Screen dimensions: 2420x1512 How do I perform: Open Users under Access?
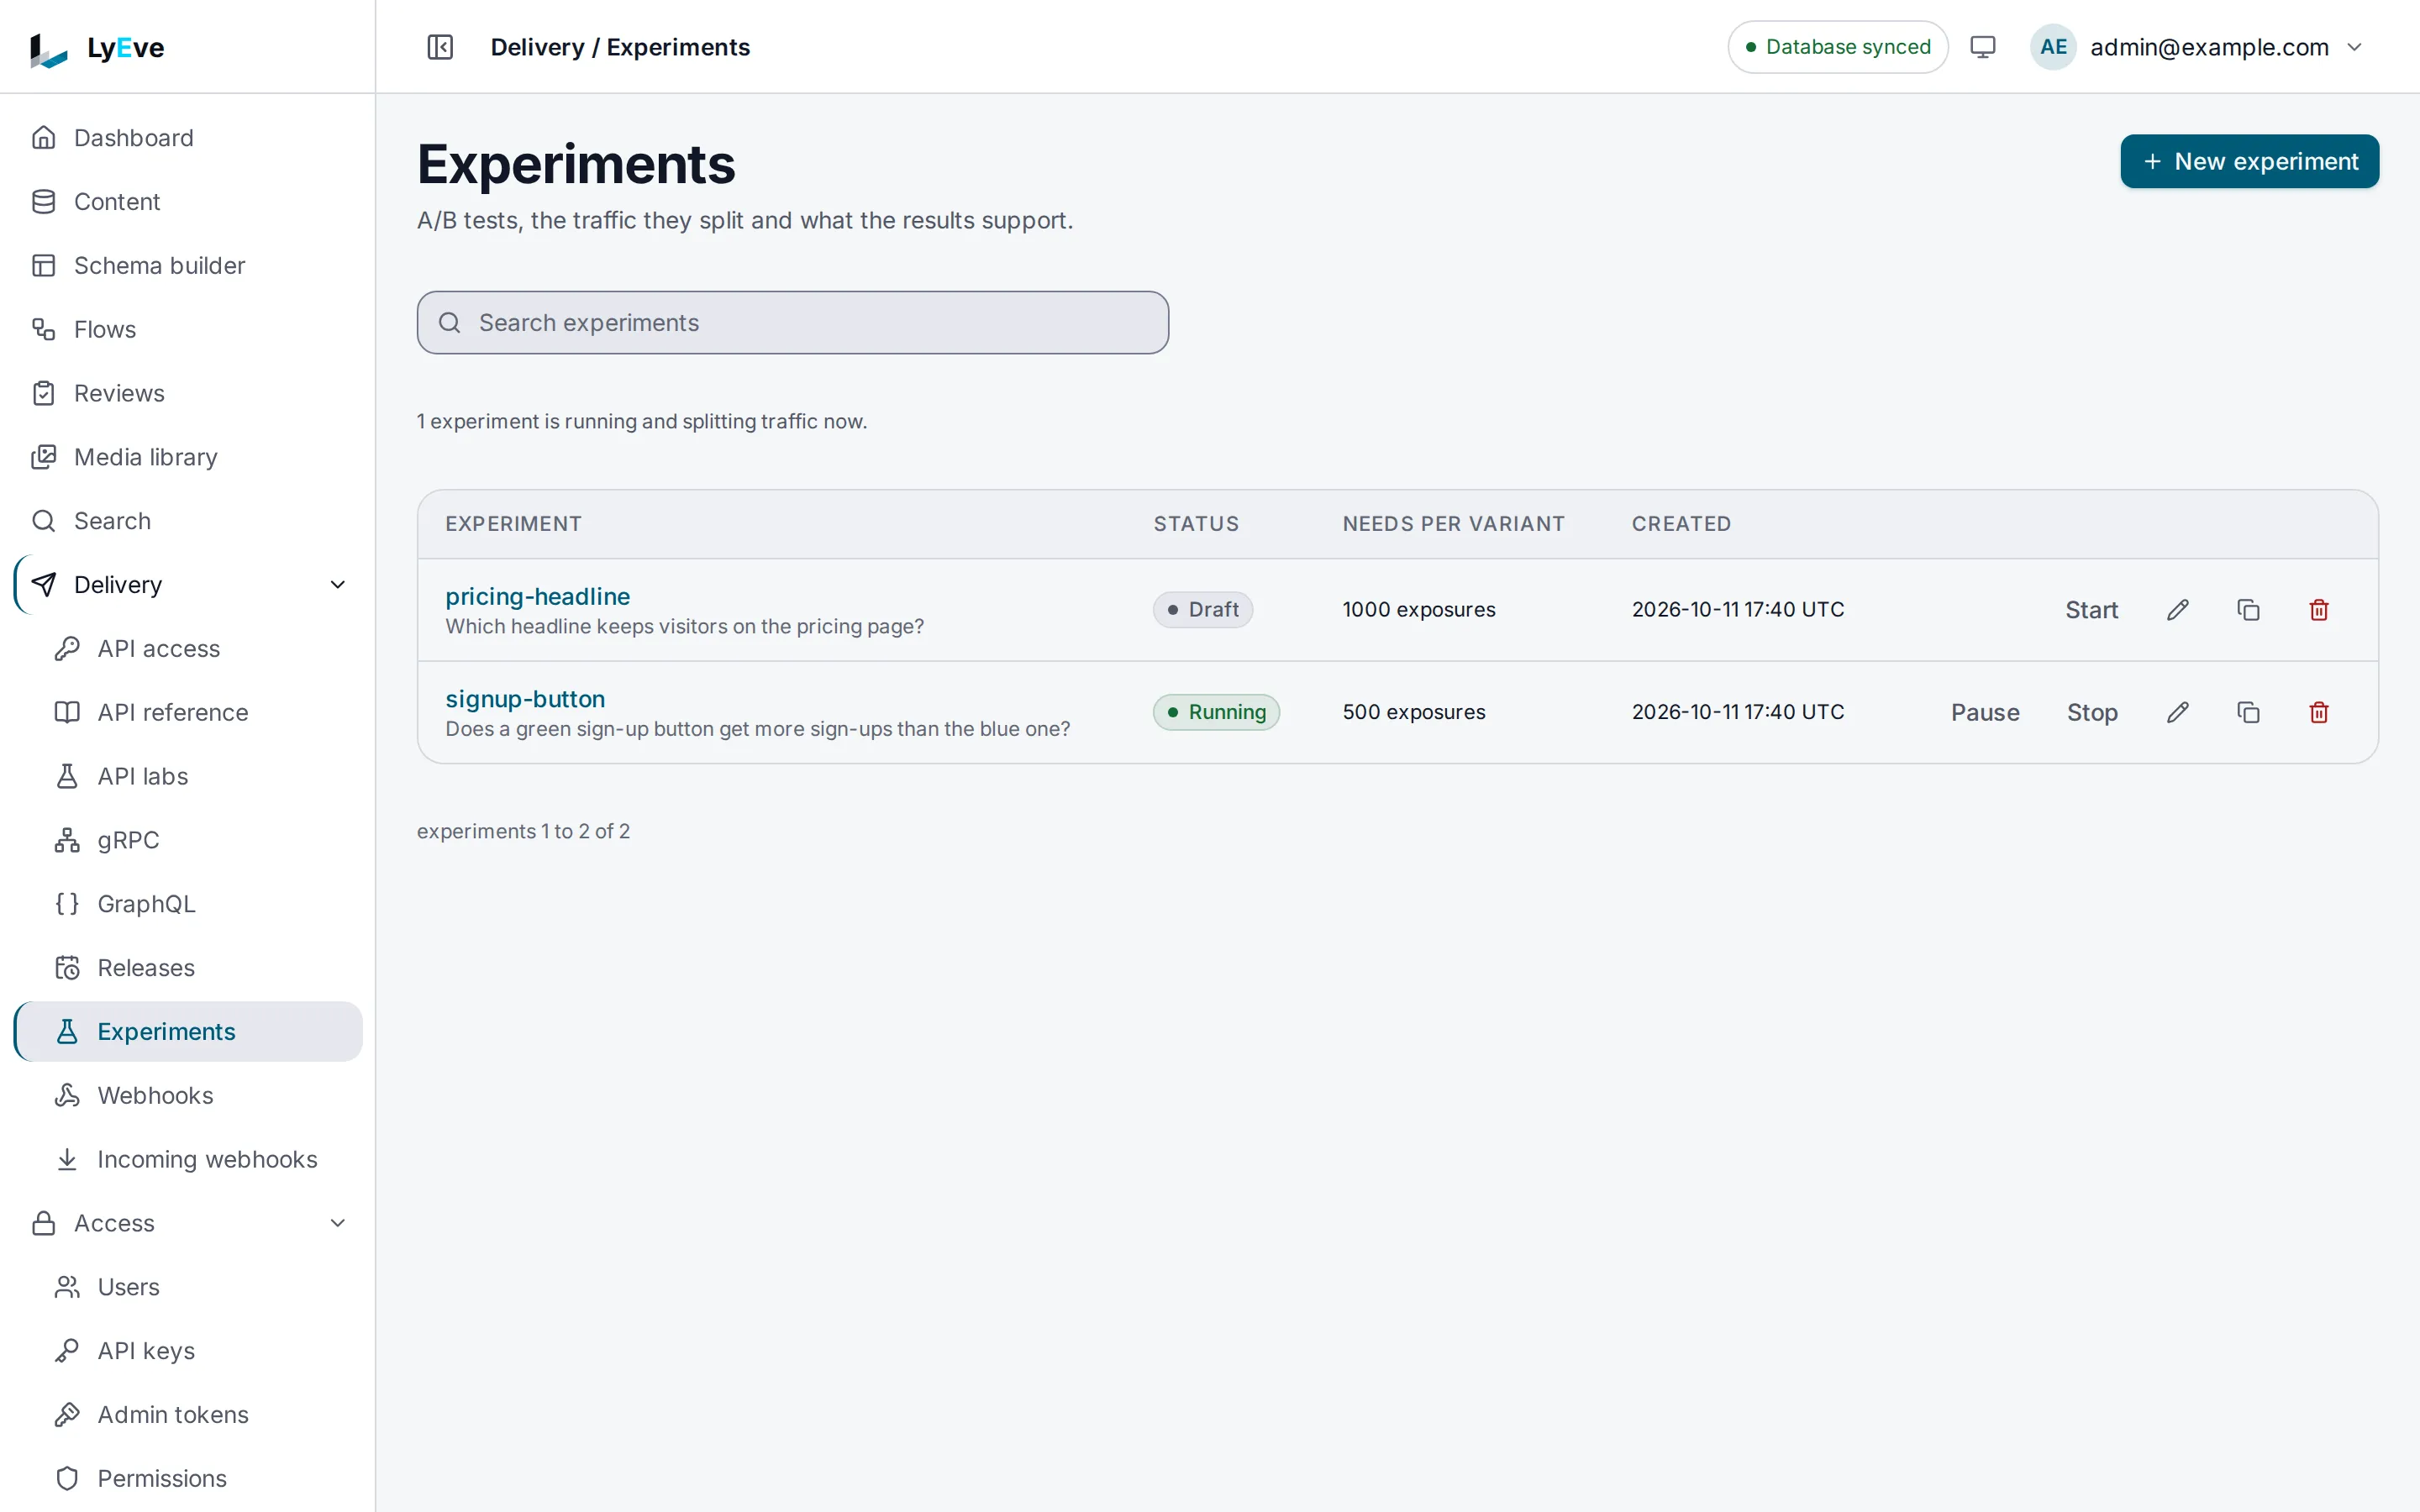click(188, 1287)
